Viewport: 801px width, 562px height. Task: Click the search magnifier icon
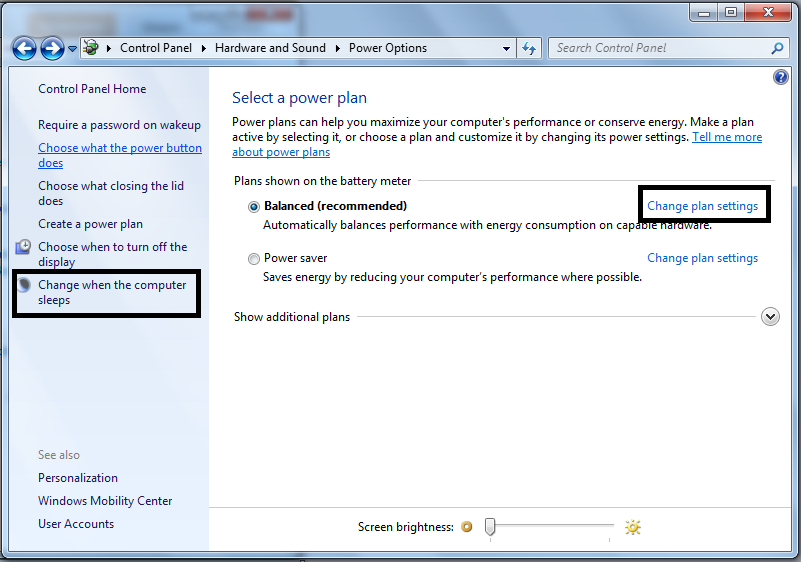click(777, 48)
